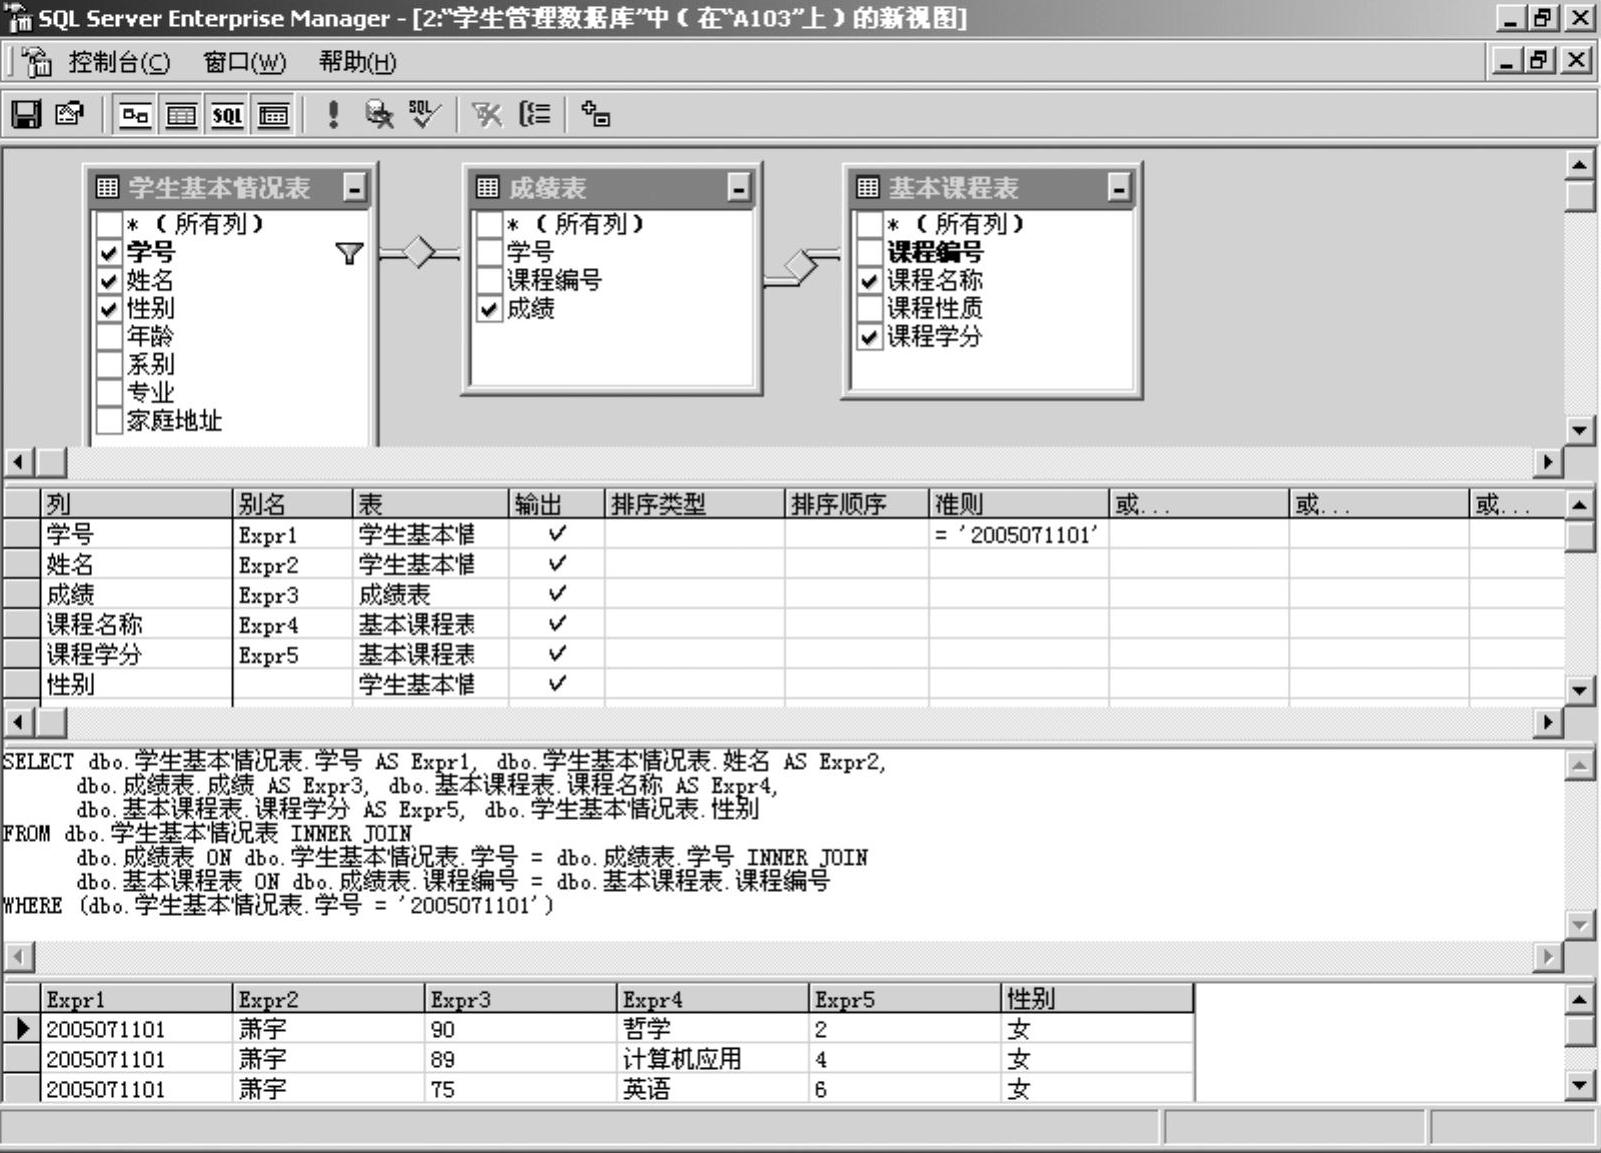Click the Verify SQL toolbar icon
Viewport: 1601px width, 1153px height.
coord(424,115)
